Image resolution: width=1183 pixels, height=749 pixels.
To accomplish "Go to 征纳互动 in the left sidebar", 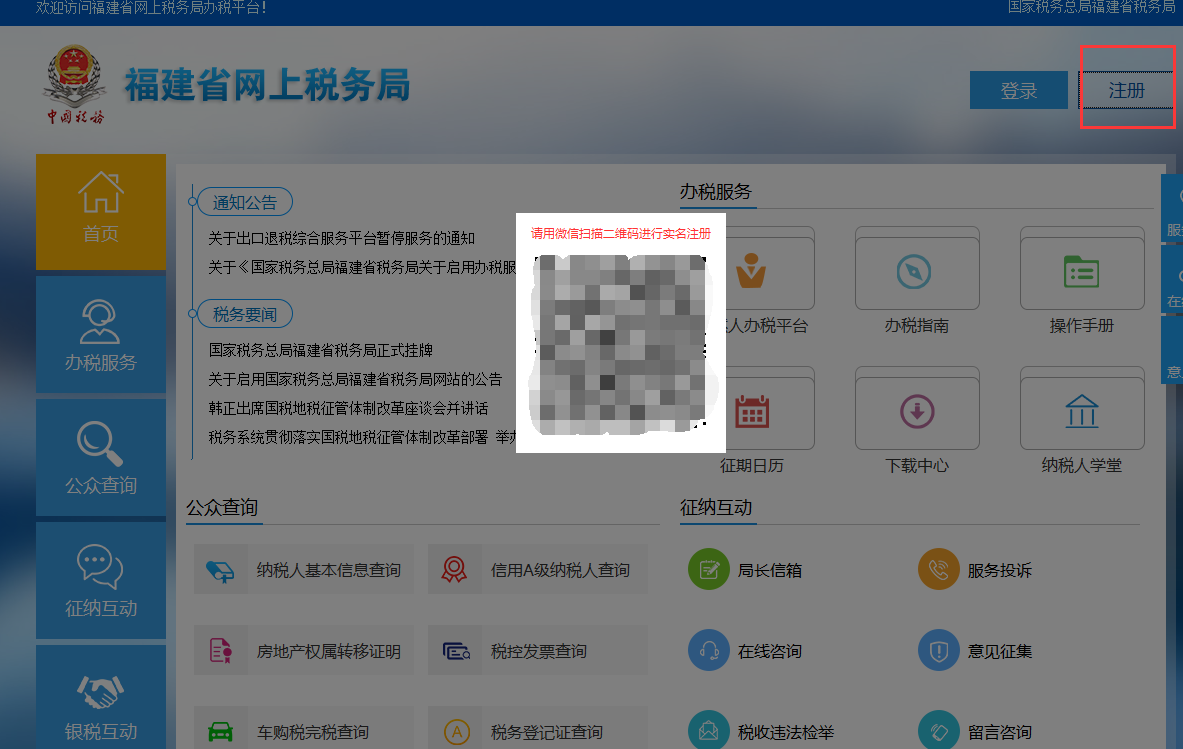I will point(101,580).
